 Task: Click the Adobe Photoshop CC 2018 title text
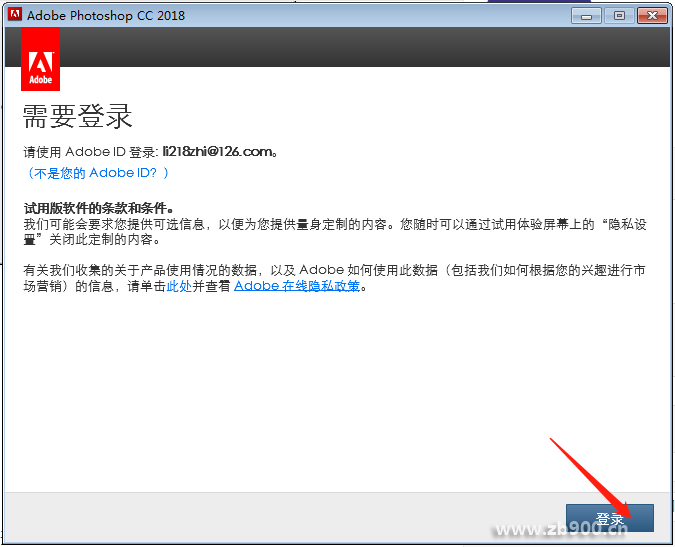pos(106,15)
